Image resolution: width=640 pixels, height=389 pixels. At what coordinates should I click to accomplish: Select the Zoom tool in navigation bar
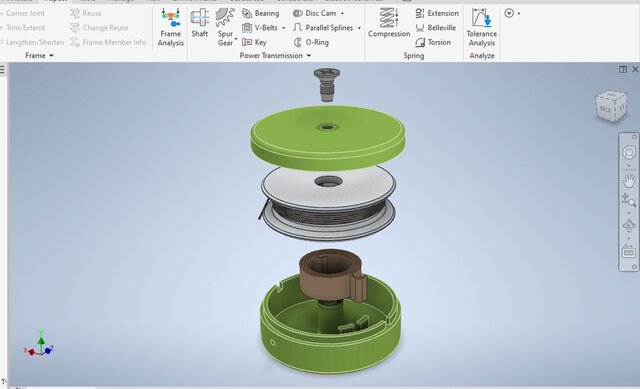point(629,200)
